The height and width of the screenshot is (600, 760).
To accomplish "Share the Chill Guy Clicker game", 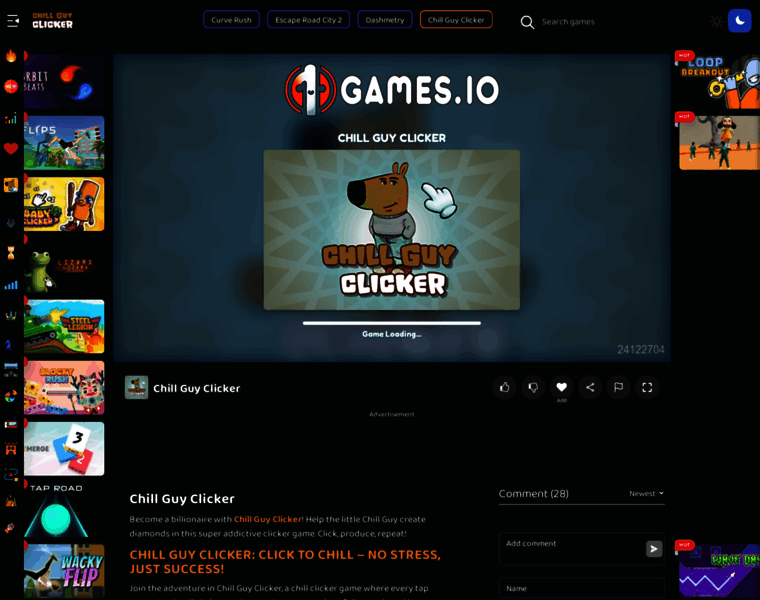I will pos(590,387).
